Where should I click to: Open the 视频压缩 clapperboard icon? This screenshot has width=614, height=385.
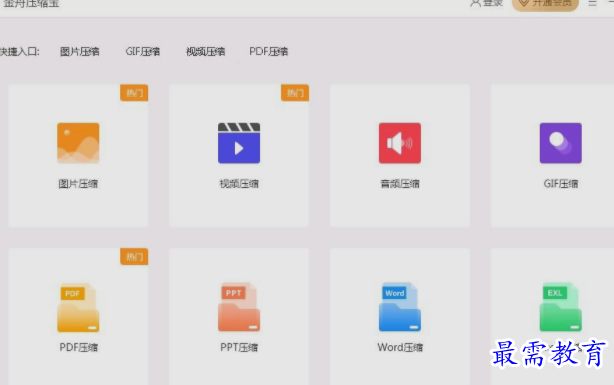239,143
